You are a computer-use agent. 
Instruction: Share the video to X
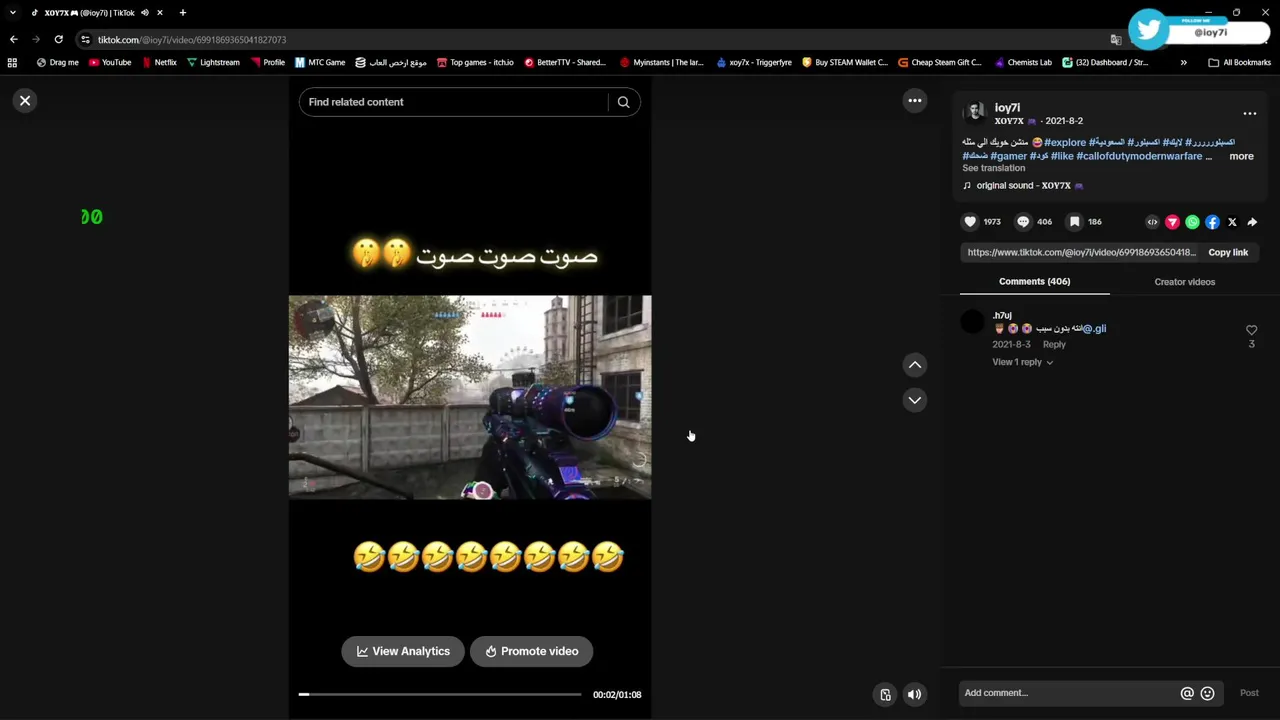(x=1232, y=222)
